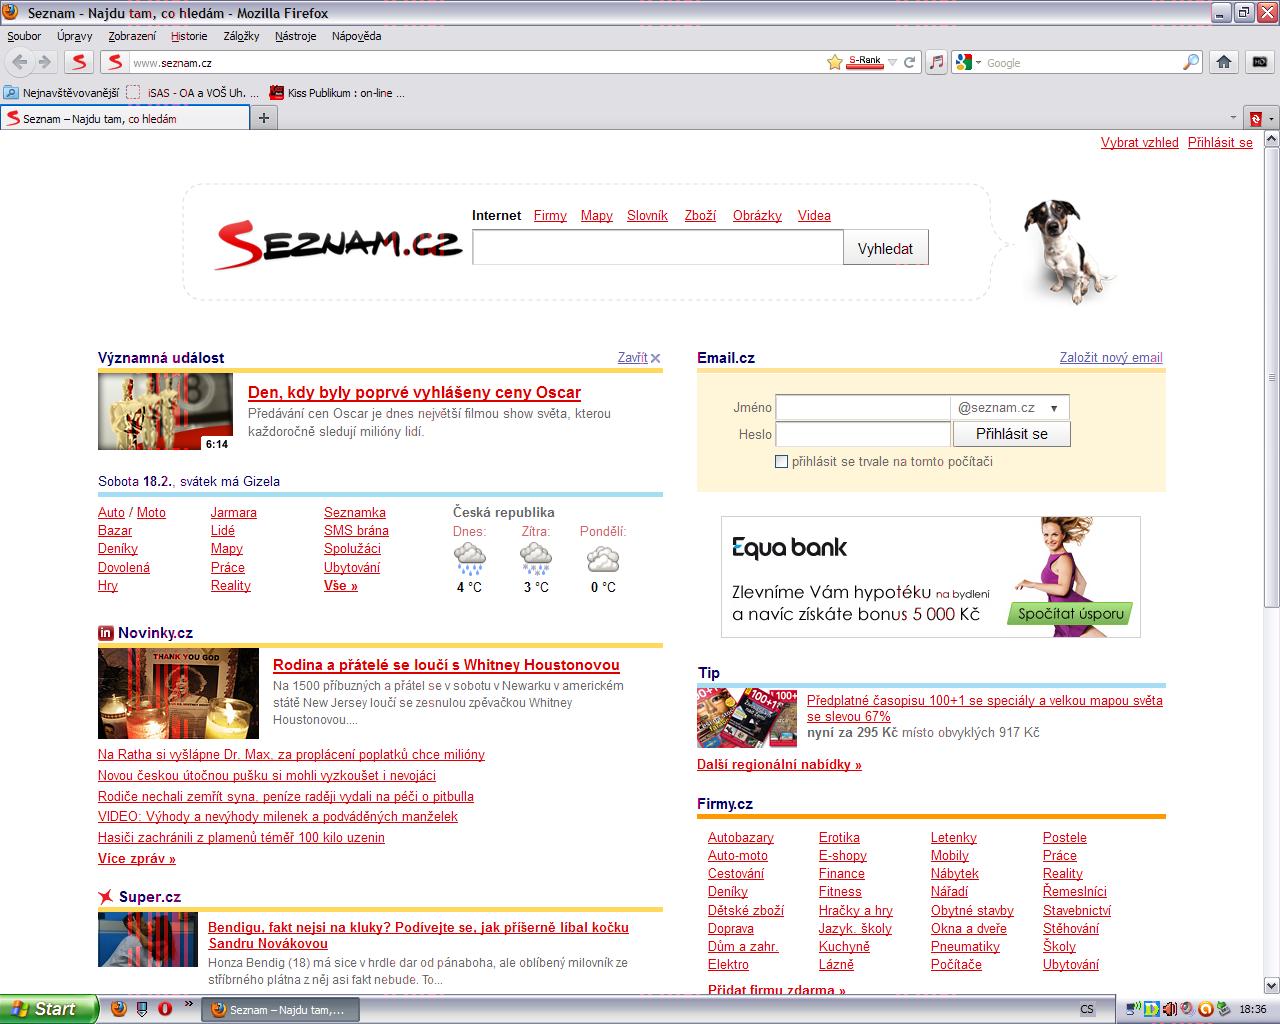The width and height of the screenshot is (1280, 1024).
Task: Click the Vyhledat search button
Action: click(x=885, y=248)
